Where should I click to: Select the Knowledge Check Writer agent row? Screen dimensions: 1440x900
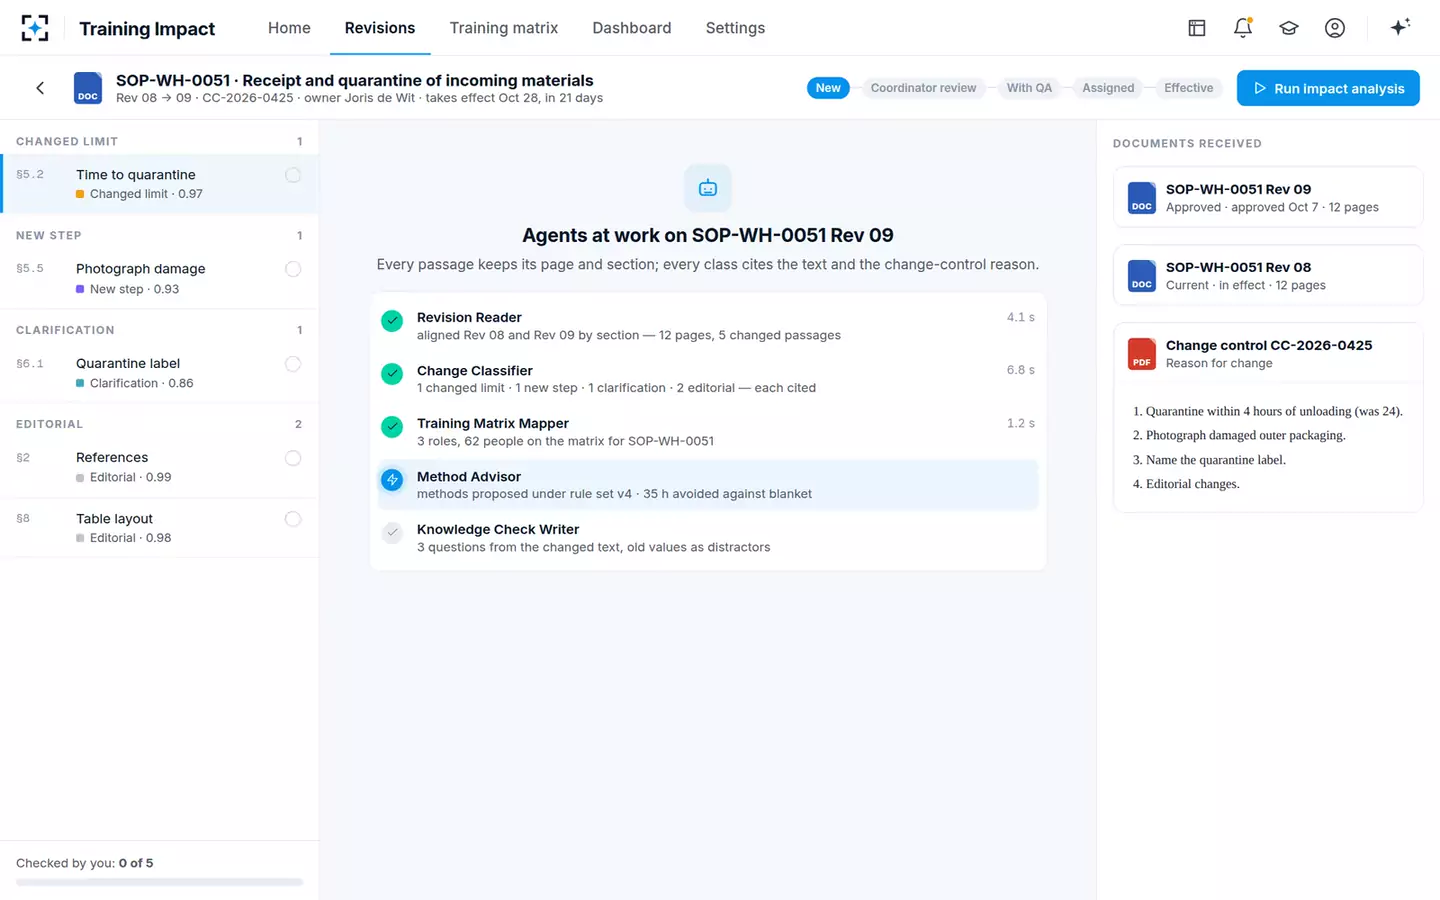click(x=708, y=538)
